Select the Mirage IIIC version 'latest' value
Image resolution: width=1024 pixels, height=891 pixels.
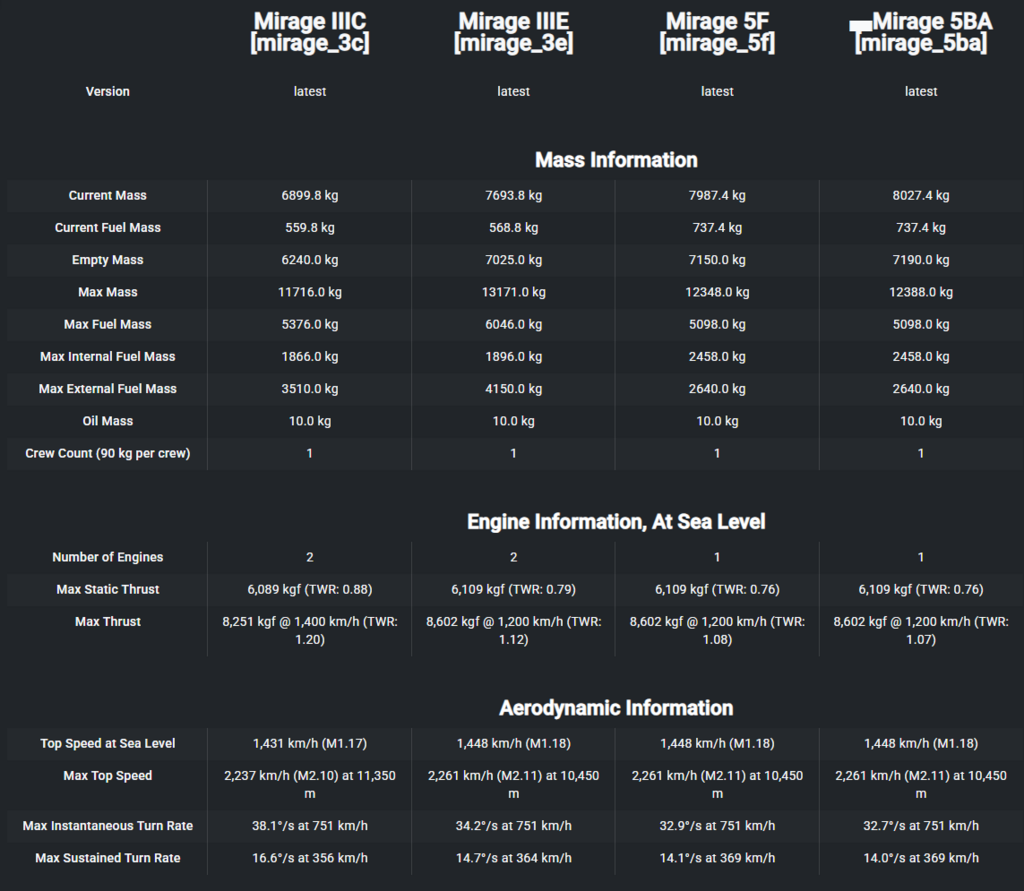310,91
